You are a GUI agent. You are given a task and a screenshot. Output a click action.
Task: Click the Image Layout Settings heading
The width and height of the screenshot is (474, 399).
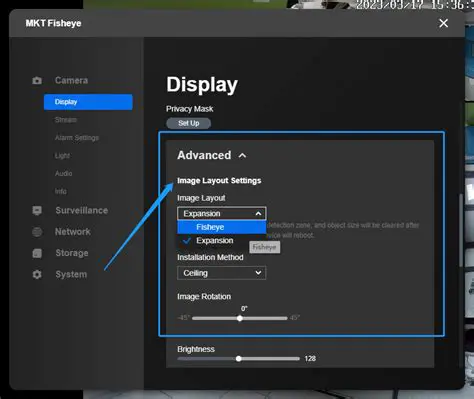tap(219, 181)
